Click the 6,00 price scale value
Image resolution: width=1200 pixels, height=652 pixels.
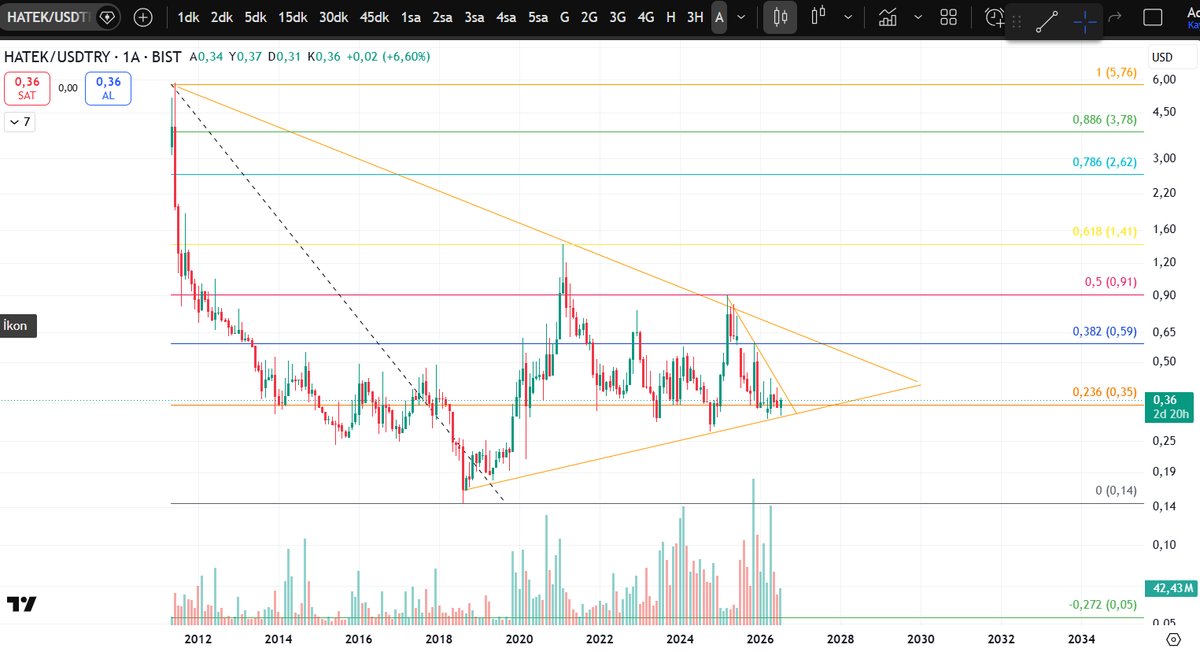pos(1163,80)
